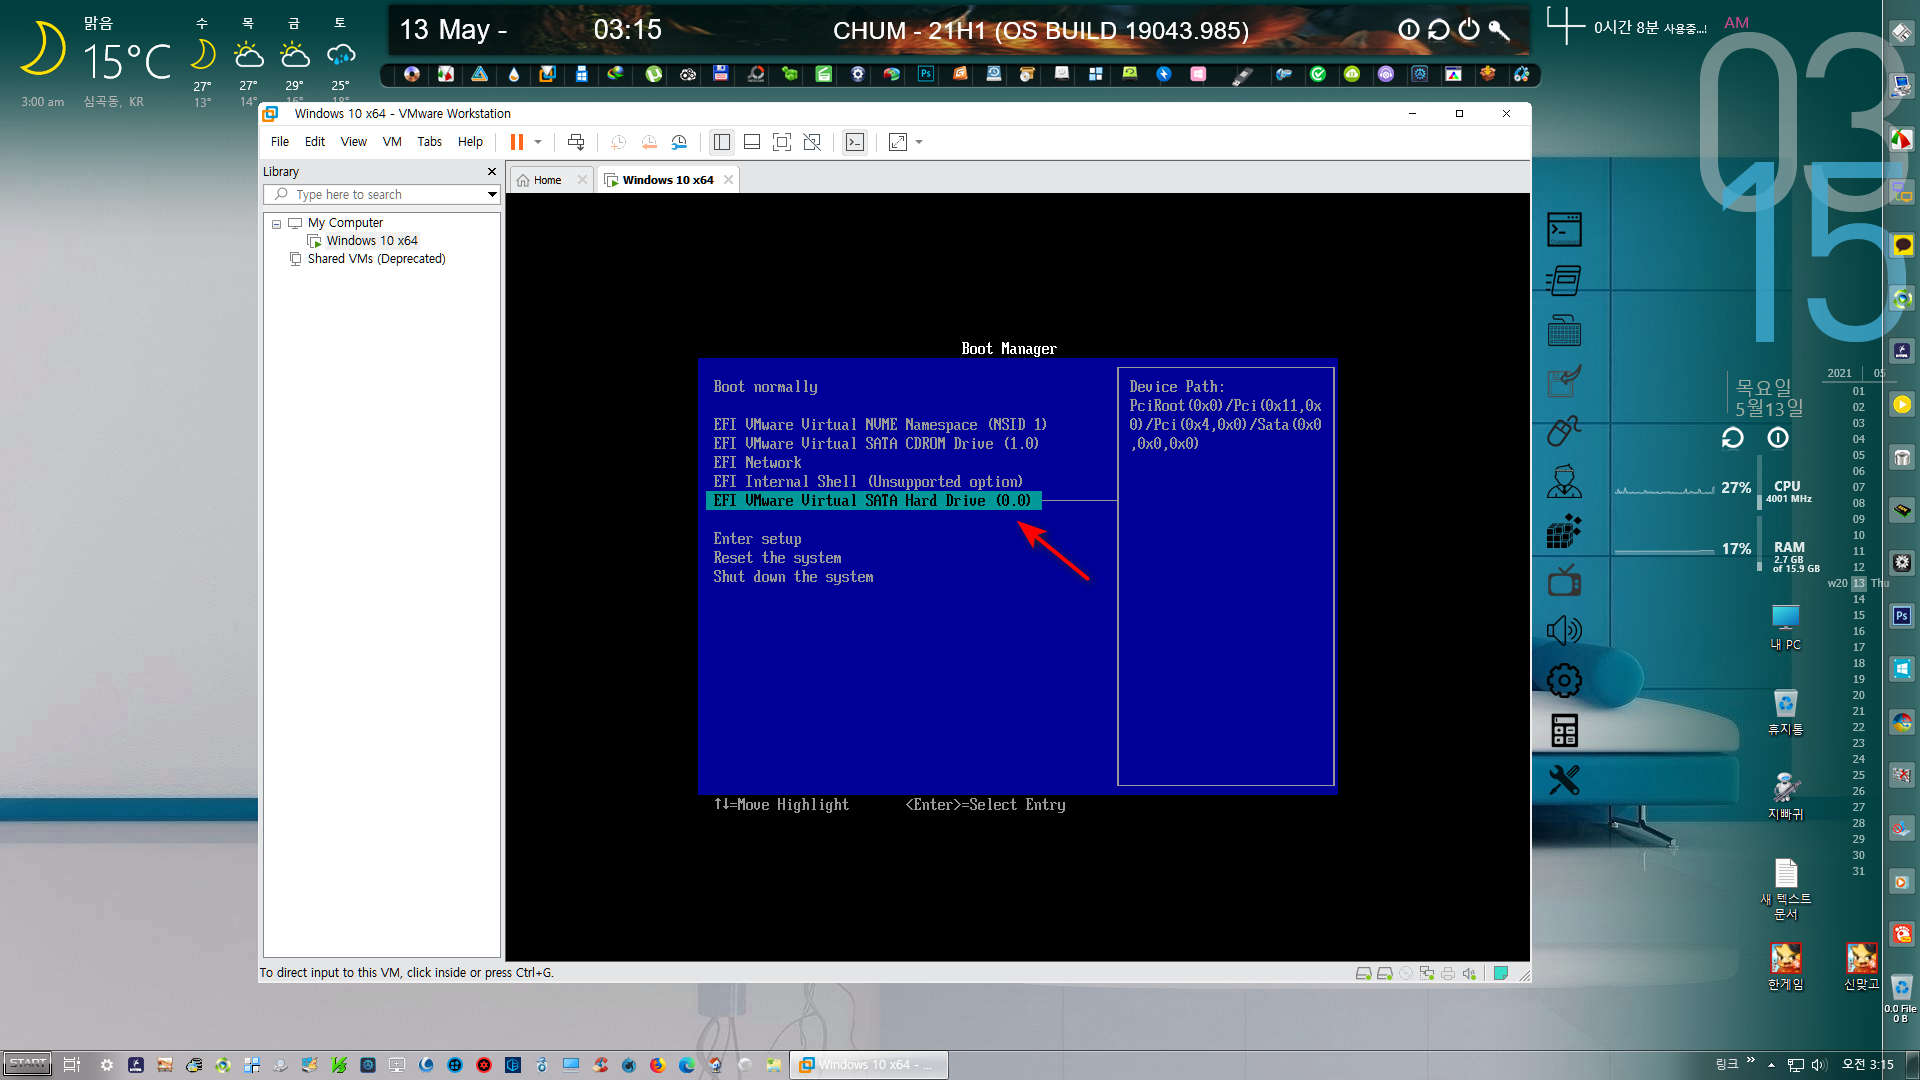Select Windows 10 x64 in the library tree
The height and width of the screenshot is (1080, 1920).
pos(371,241)
